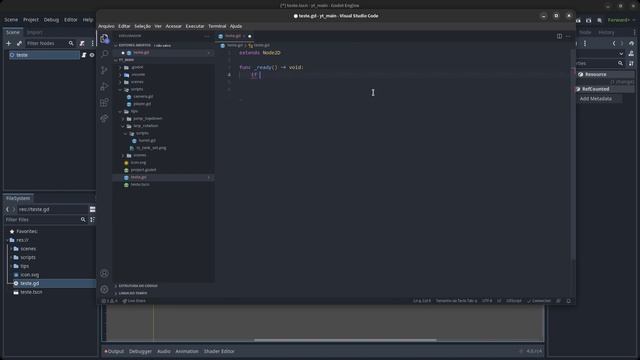Open the Accounts icon in VS Code activity bar
The image size is (640, 360).
pyautogui.click(x=104, y=273)
